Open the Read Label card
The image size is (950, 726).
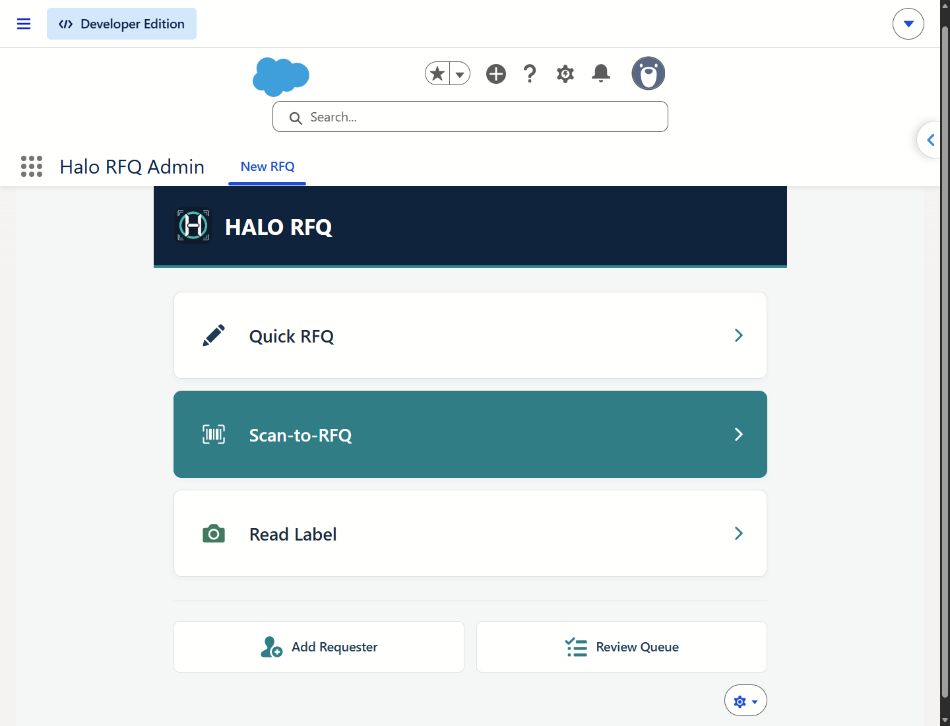coord(470,533)
